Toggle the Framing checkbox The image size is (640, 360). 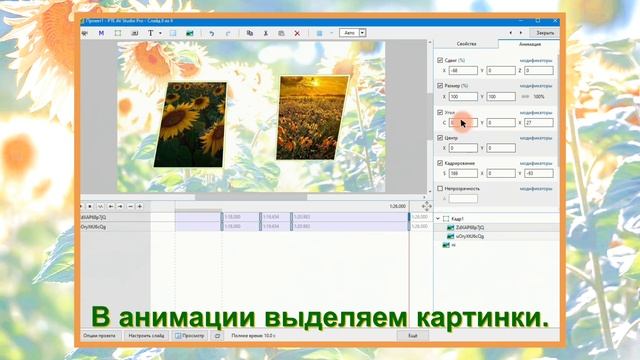click(x=440, y=163)
